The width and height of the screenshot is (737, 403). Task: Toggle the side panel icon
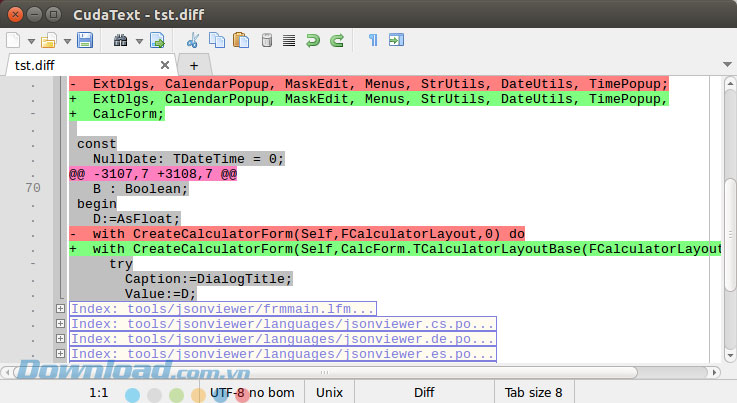pyautogui.click(x=396, y=40)
